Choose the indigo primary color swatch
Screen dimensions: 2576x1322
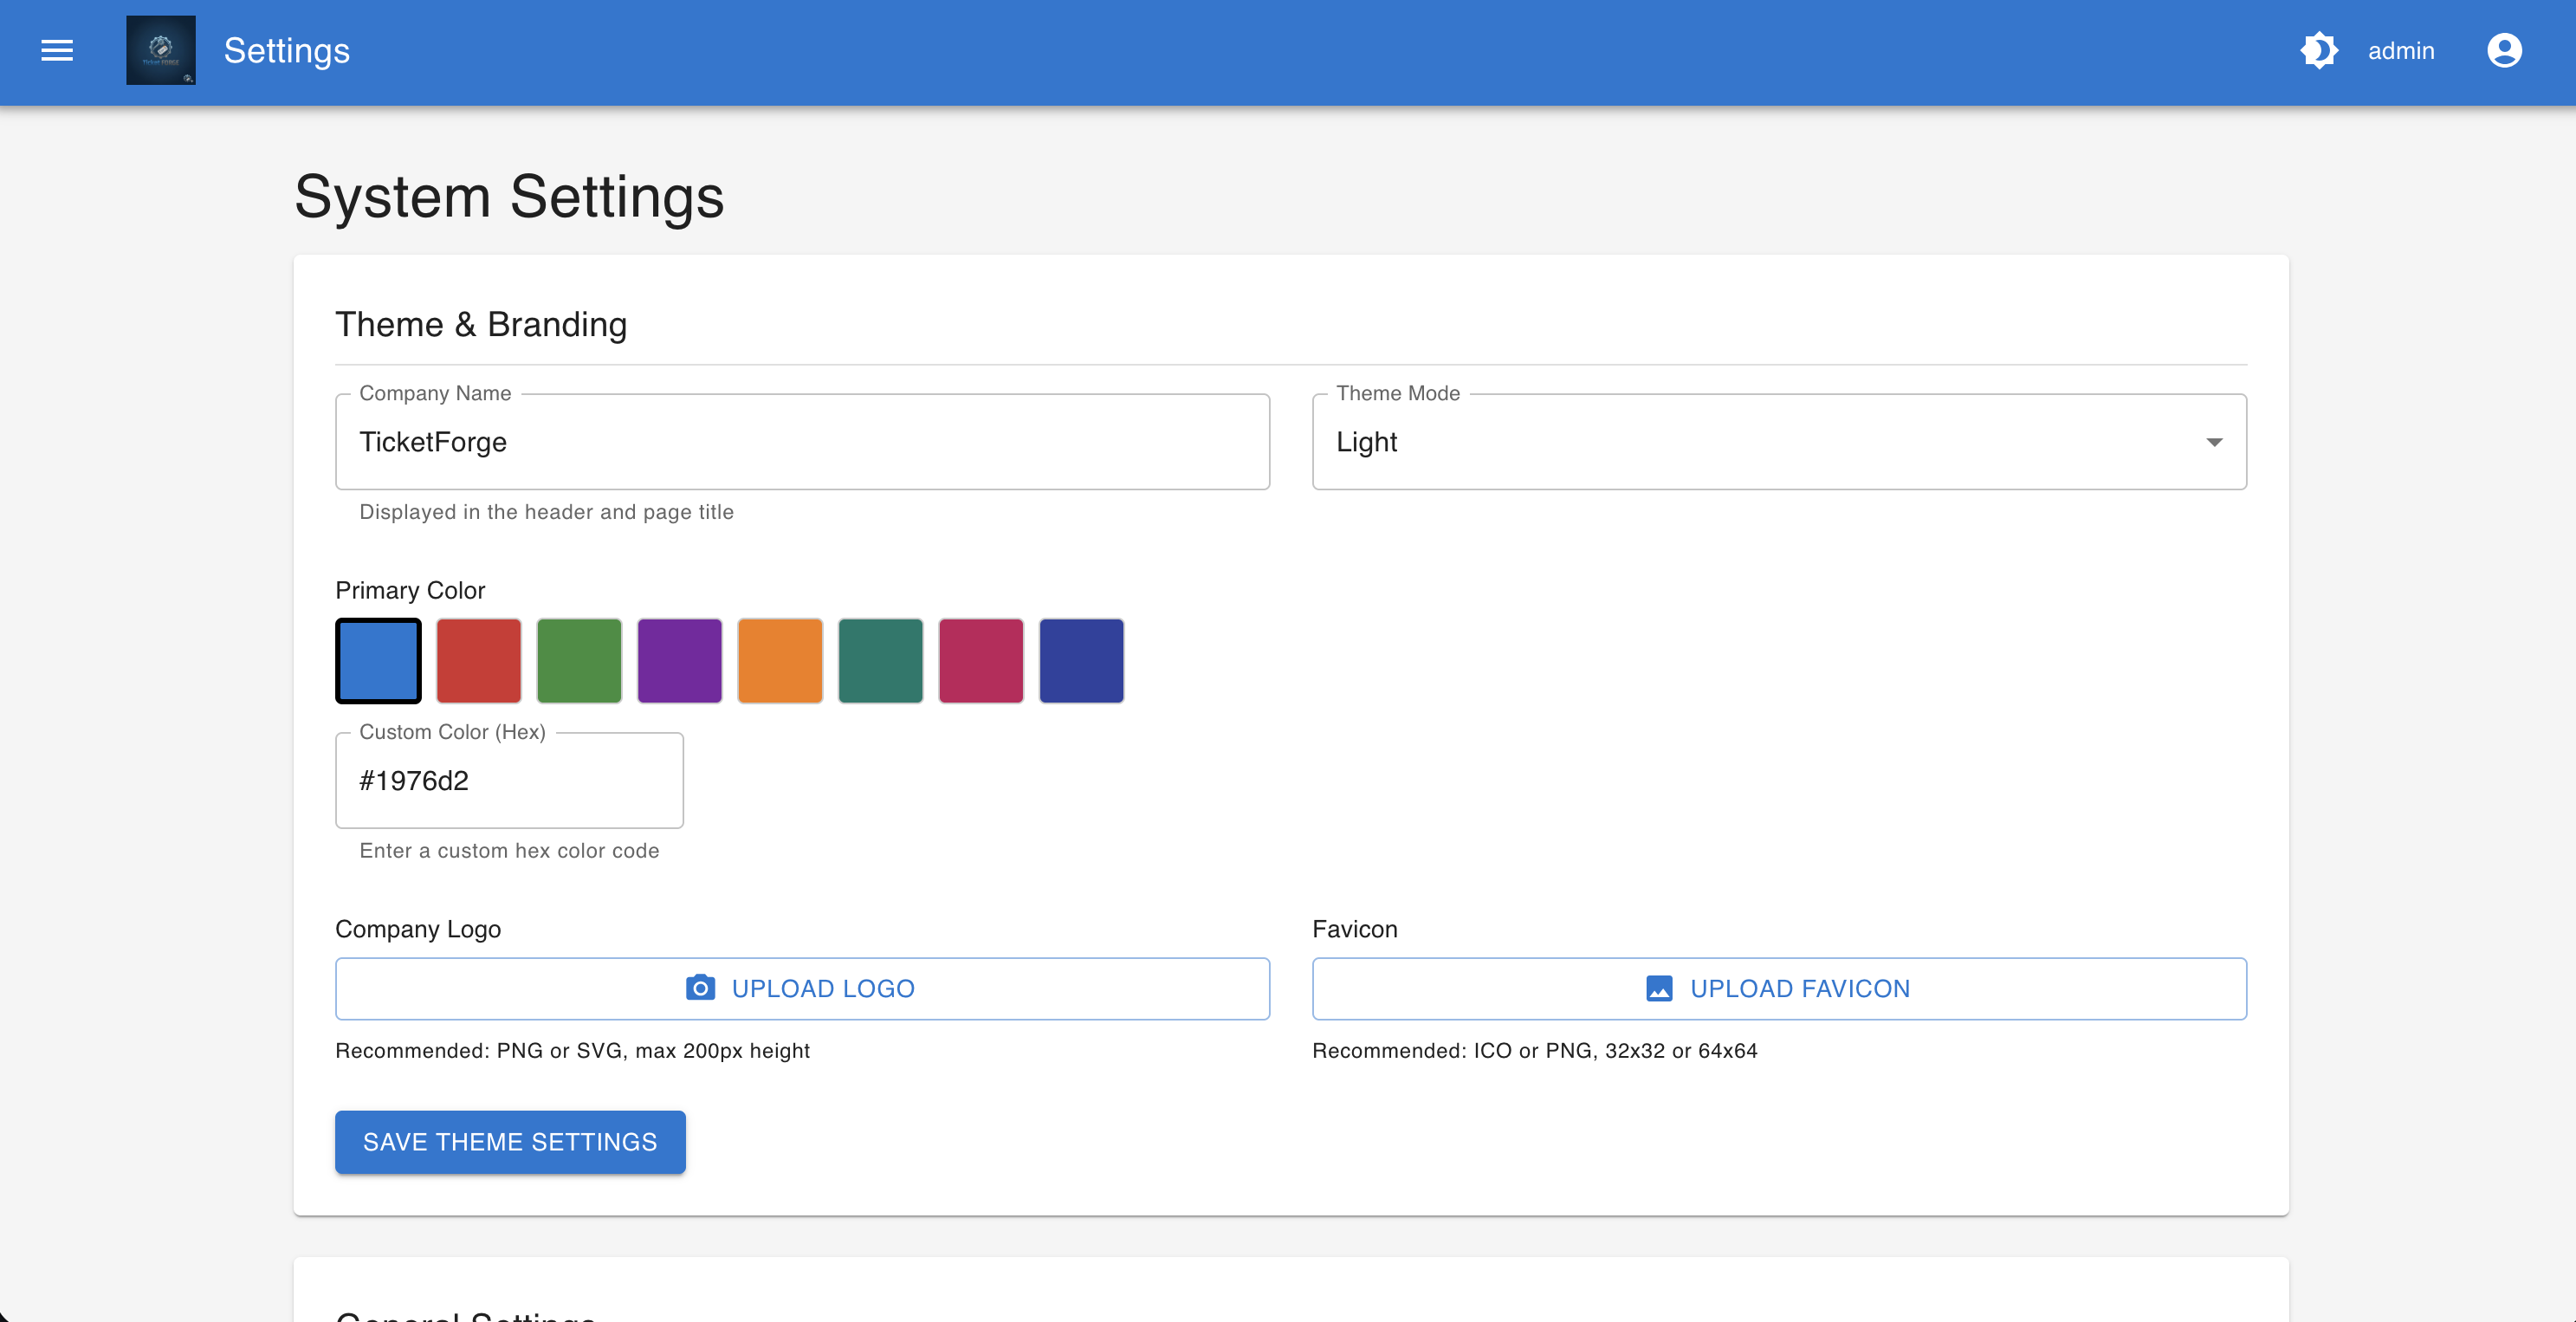(1082, 661)
